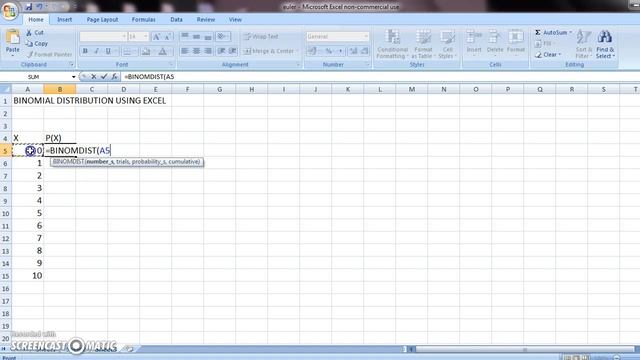Switch to the Page Layout tab
Screen dimensions: 640x360
pos(102,20)
